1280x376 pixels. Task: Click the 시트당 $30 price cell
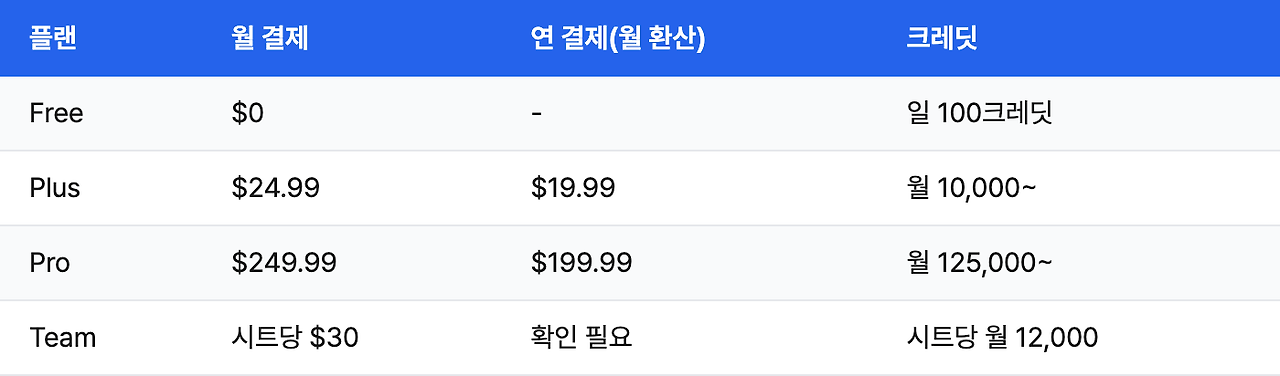coord(295,338)
